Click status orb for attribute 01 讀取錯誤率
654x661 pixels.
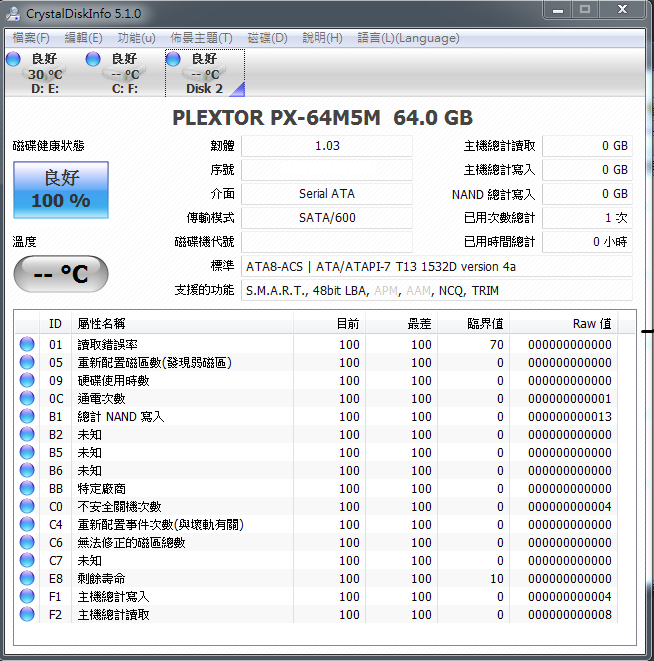27,344
